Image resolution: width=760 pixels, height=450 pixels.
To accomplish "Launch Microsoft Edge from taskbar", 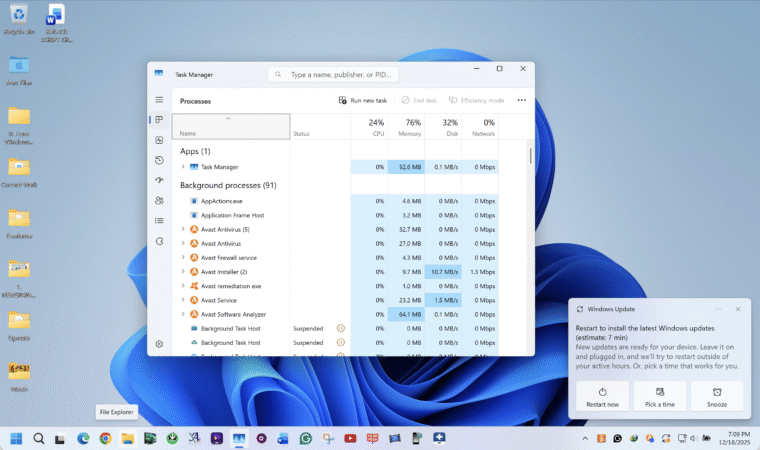I will (x=83, y=438).
